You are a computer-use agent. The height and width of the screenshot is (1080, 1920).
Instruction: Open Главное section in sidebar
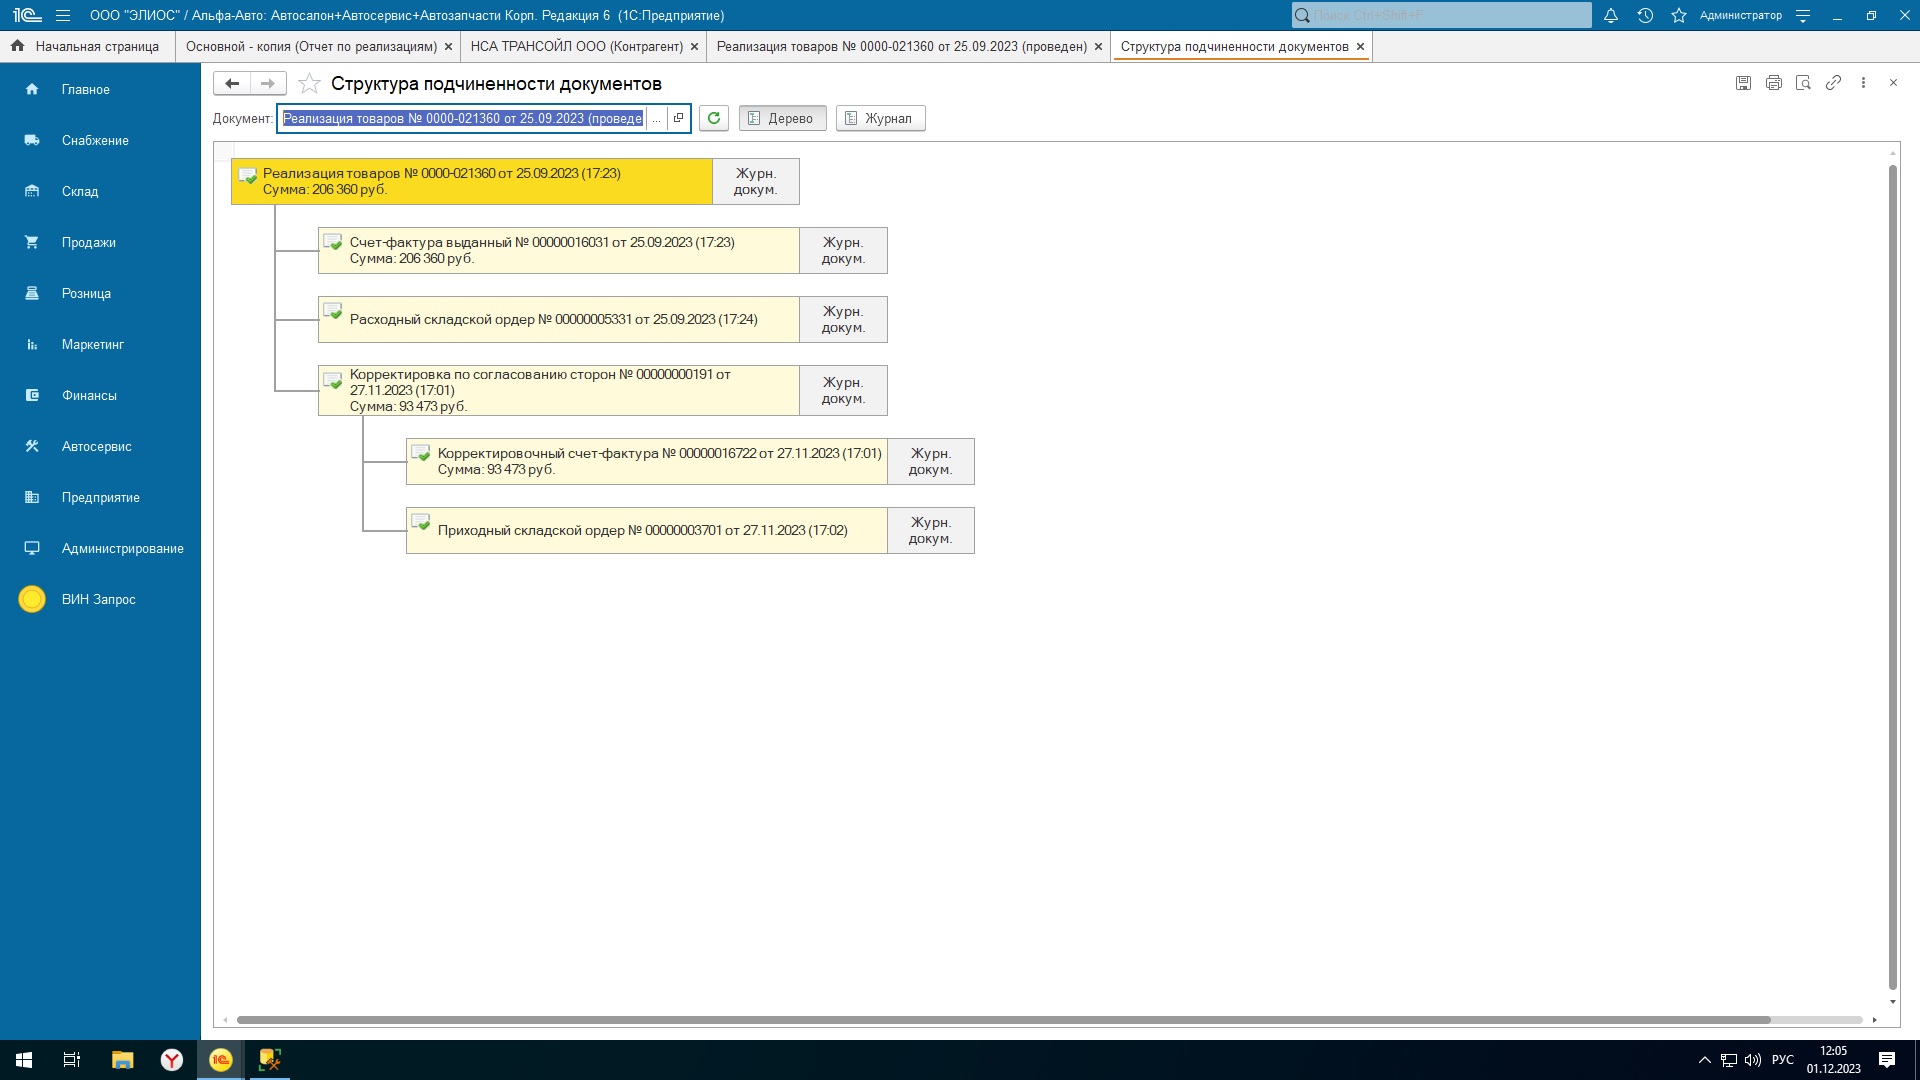click(x=100, y=89)
